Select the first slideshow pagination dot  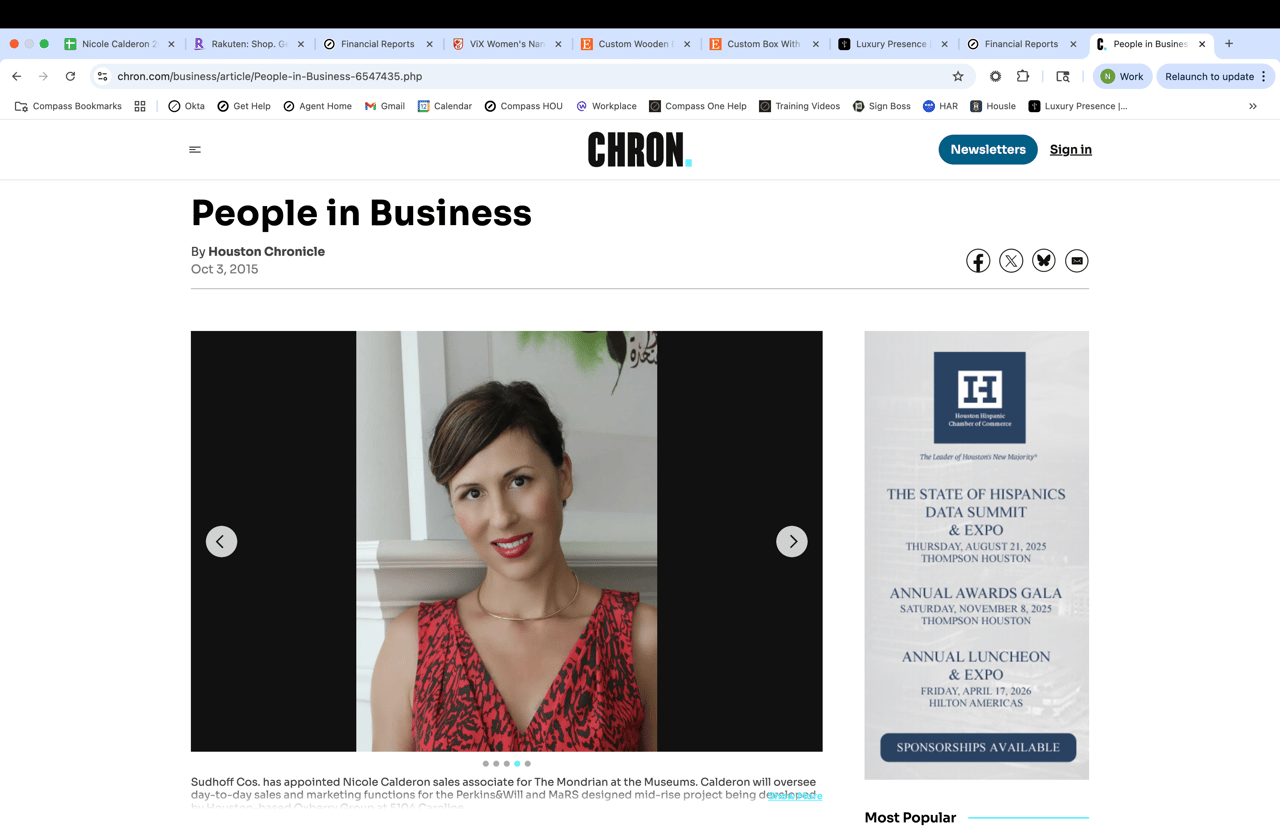pyautogui.click(x=486, y=764)
